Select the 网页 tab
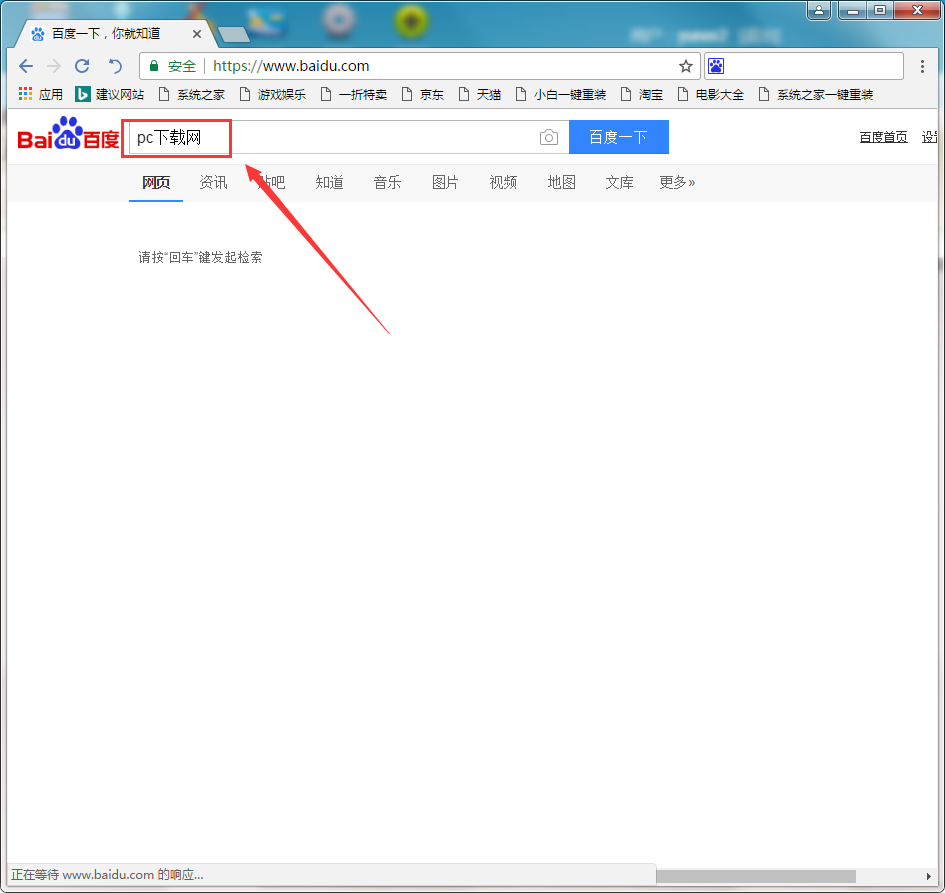The width and height of the screenshot is (945, 893). [156, 183]
